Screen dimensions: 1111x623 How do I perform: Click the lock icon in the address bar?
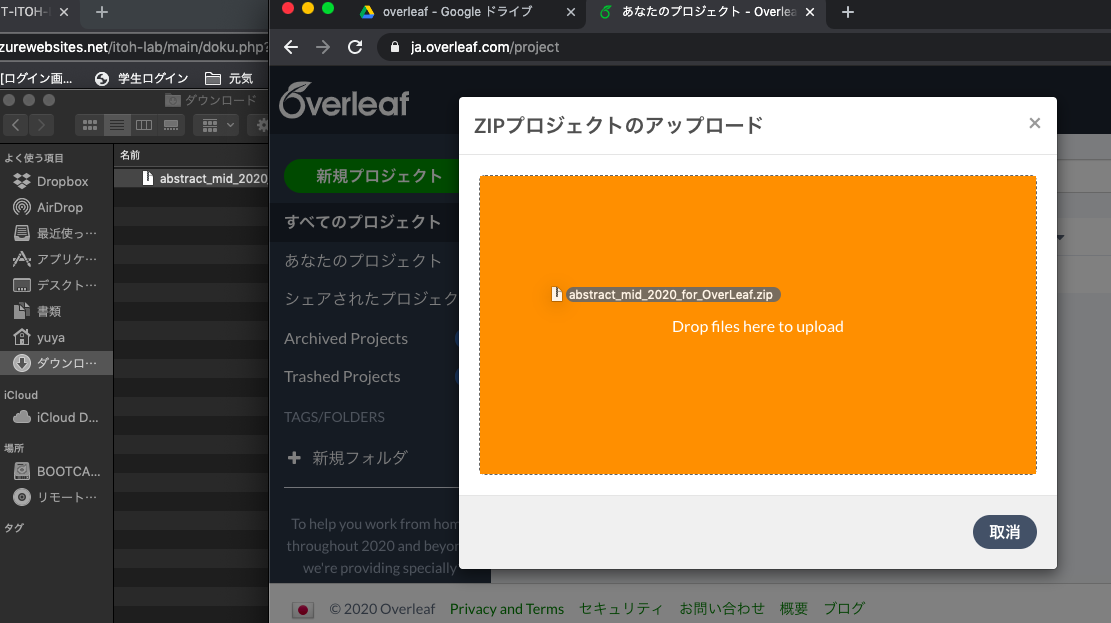pyautogui.click(x=395, y=47)
